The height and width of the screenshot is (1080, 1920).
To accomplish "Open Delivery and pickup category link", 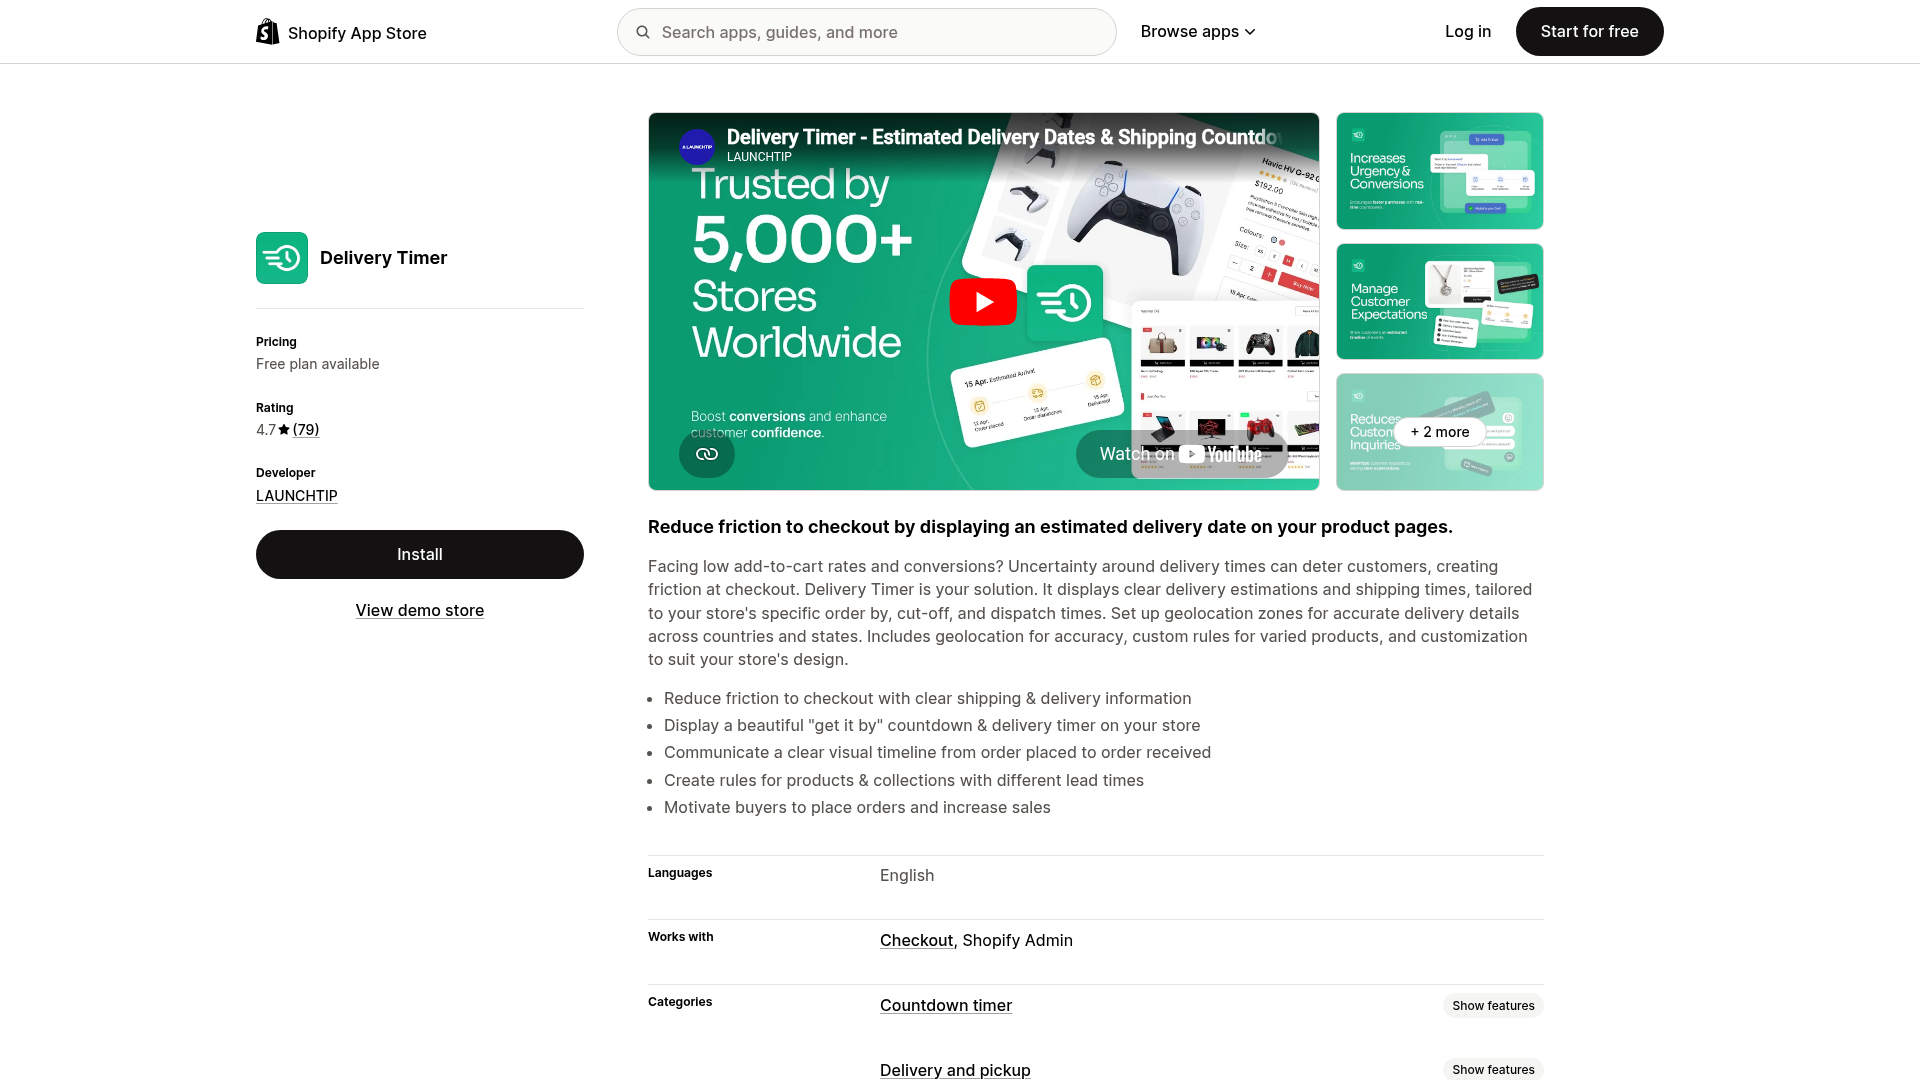I will (x=955, y=1070).
